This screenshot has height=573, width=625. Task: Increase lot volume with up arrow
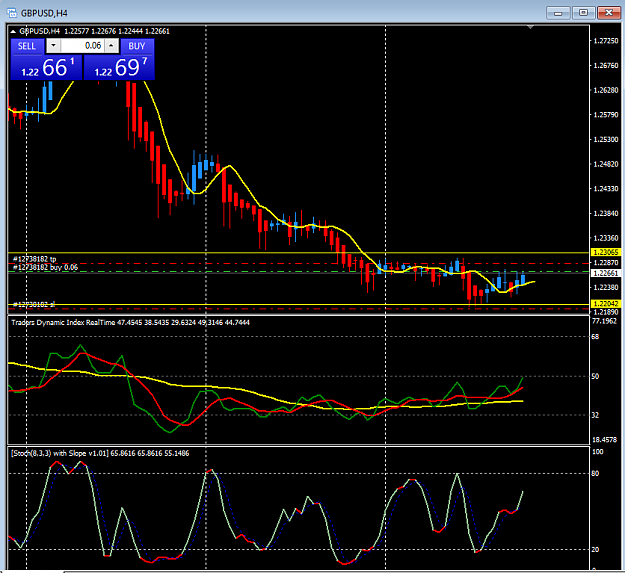click(x=111, y=46)
